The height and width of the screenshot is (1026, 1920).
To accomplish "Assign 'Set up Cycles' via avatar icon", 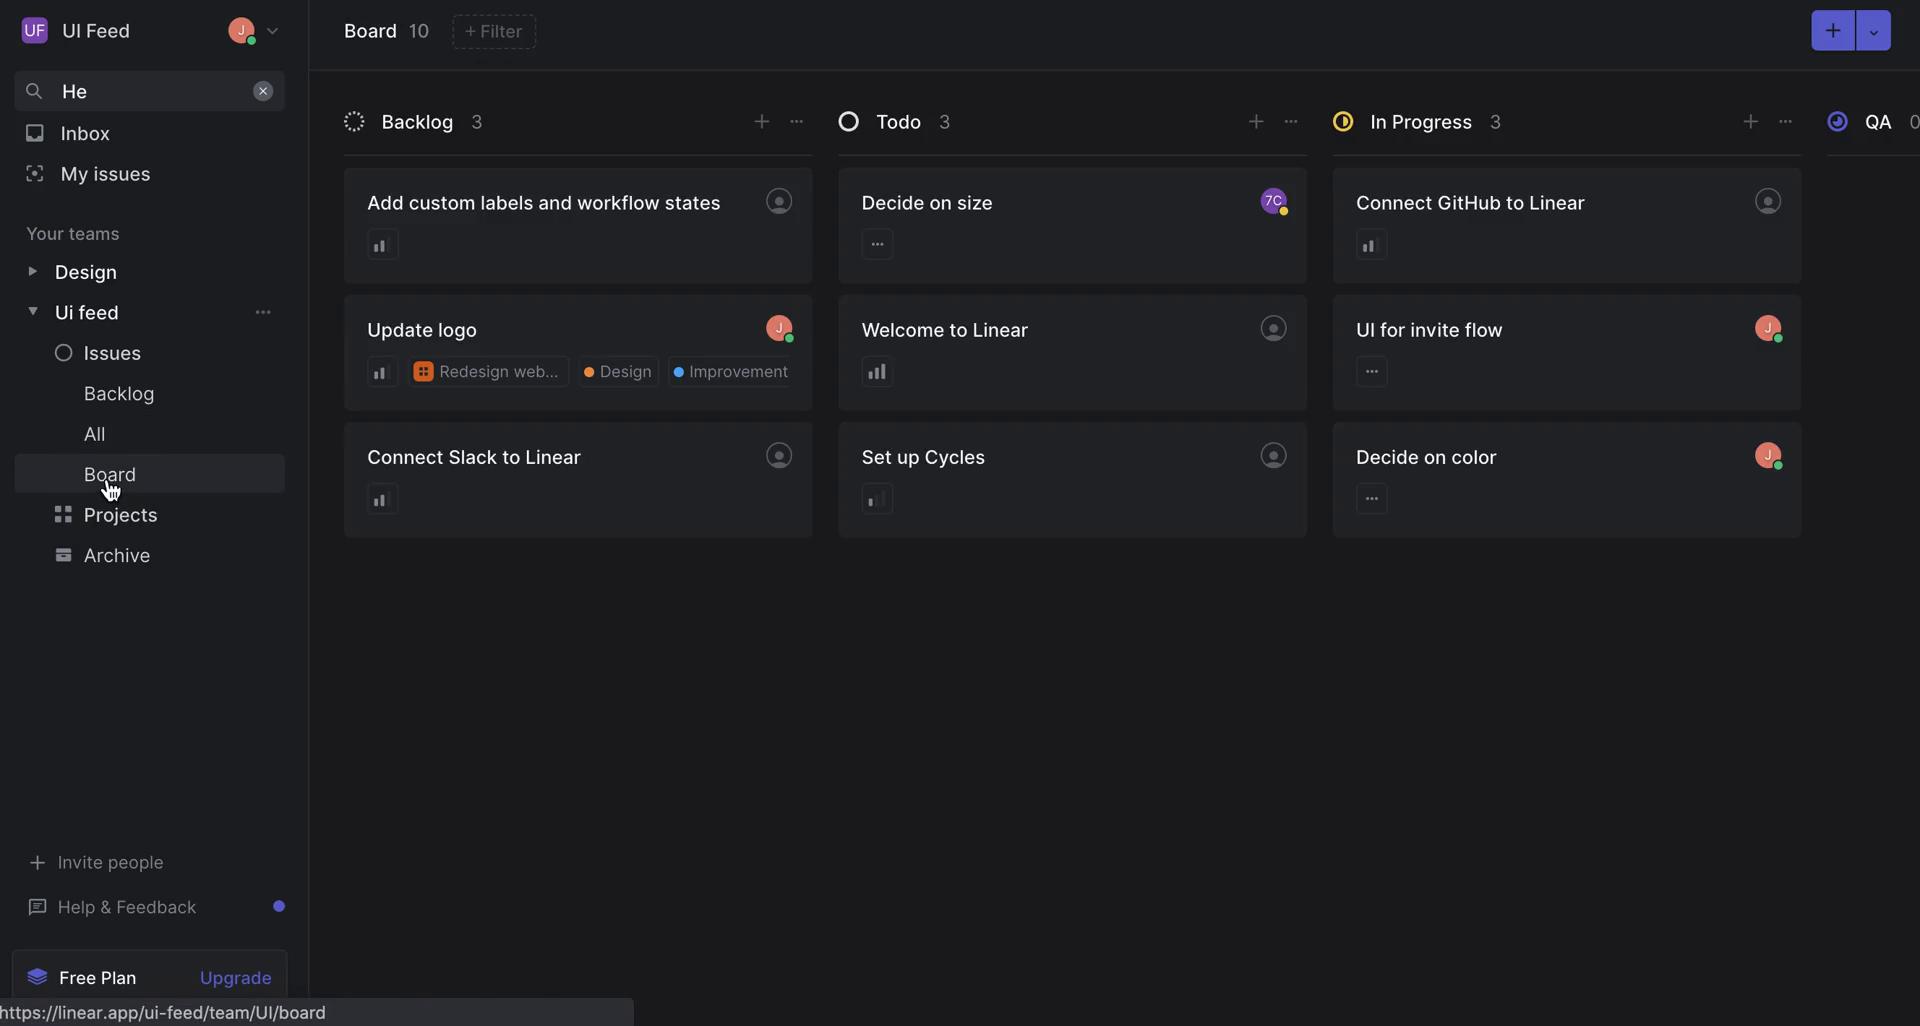I will (x=1273, y=455).
